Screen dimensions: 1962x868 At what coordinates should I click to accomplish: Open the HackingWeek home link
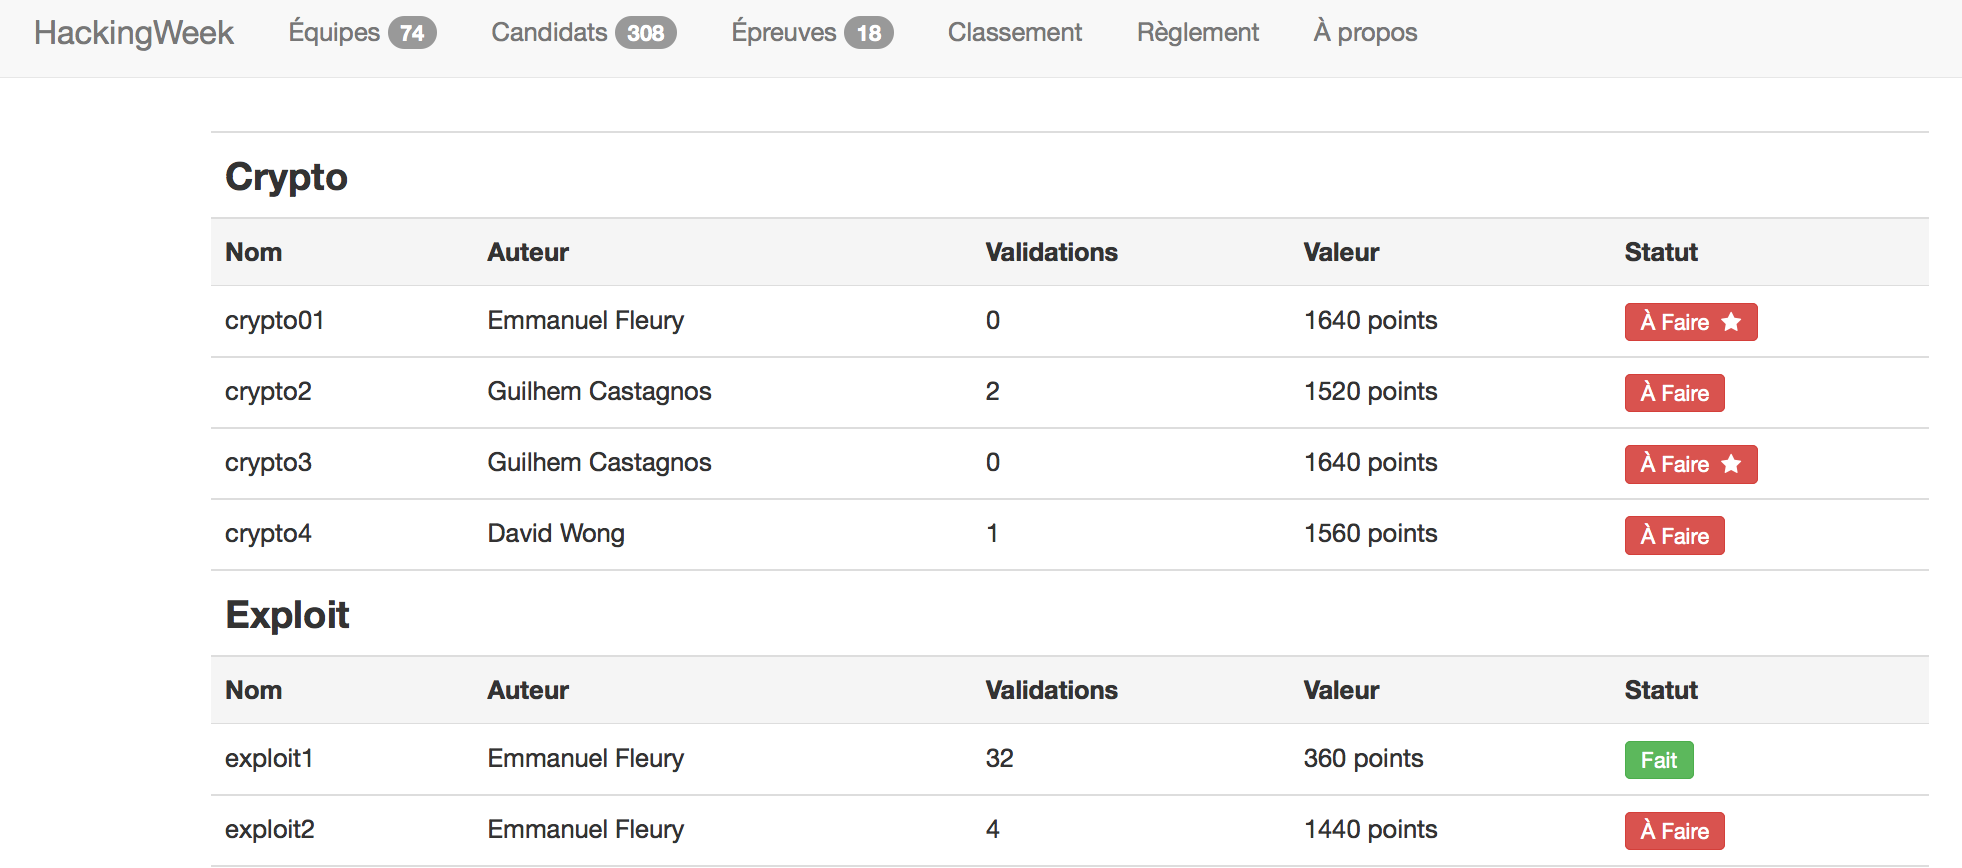click(134, 33)
